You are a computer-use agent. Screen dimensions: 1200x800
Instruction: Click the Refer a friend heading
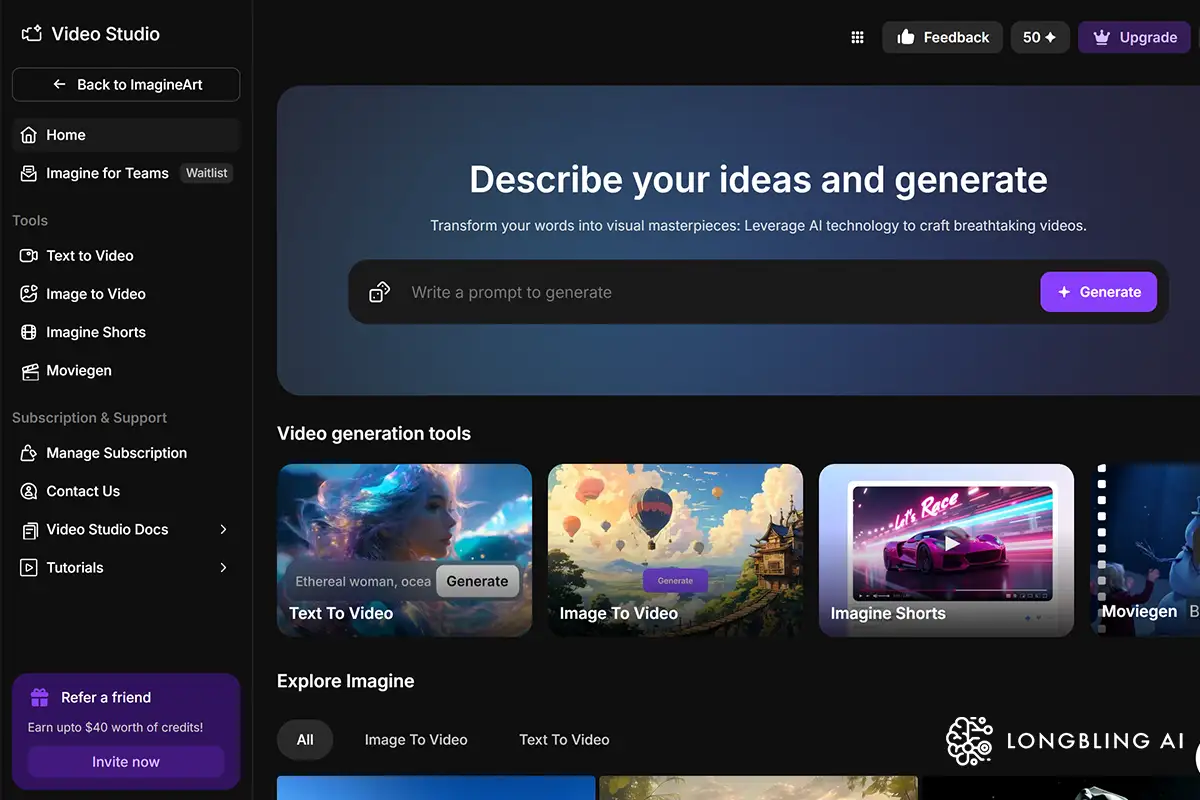[x=106, y=697]
